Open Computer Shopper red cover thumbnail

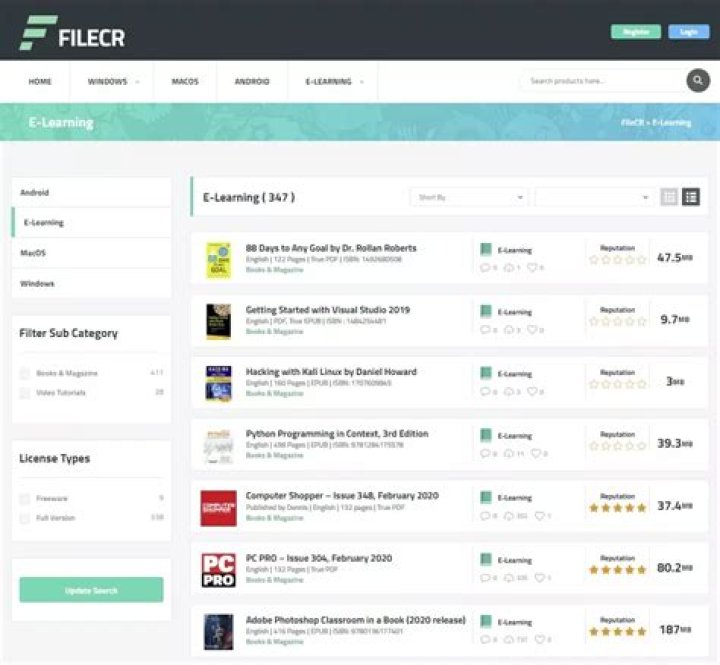219,508
